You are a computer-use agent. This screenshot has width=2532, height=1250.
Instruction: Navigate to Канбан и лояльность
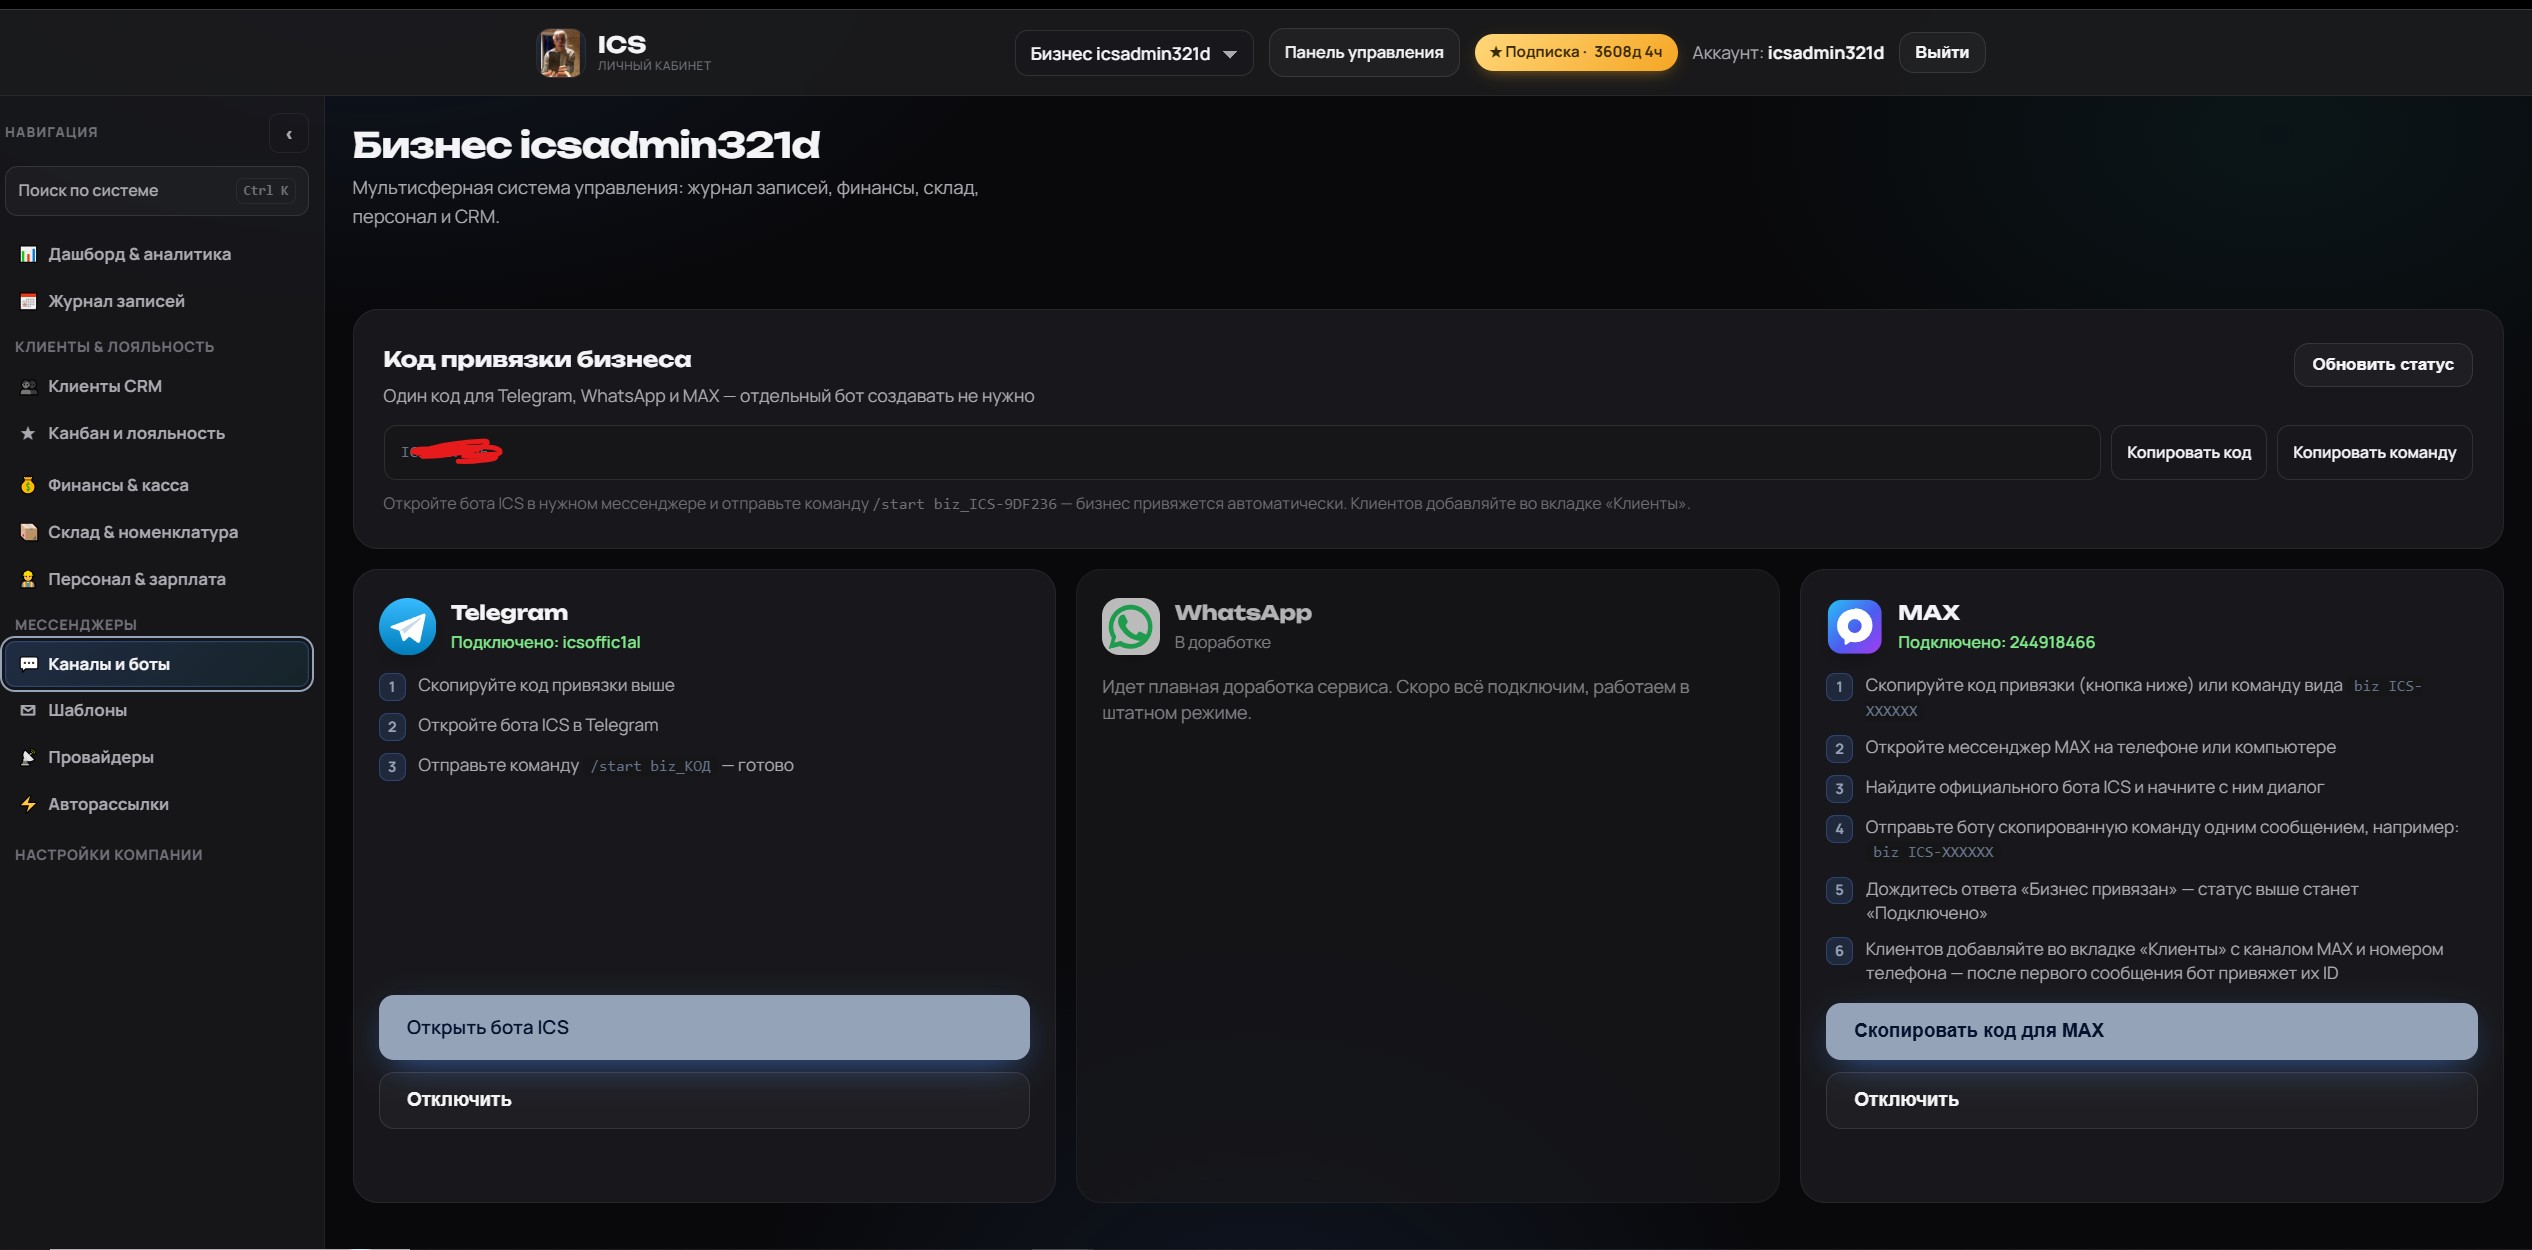pyautogui.click(x=157, y=433)
